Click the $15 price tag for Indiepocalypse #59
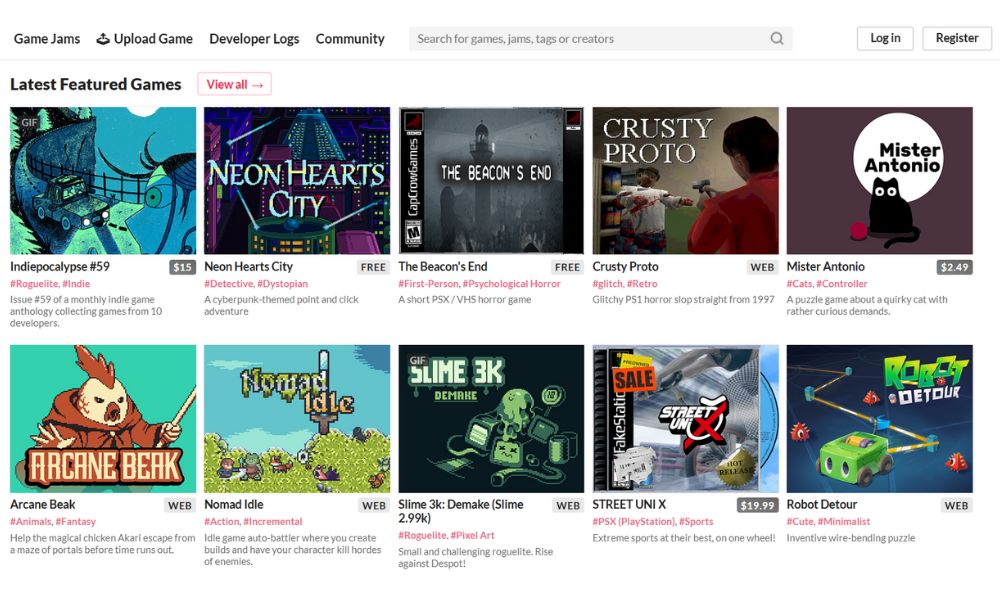The image size is (1000, 600). point(182,267)
